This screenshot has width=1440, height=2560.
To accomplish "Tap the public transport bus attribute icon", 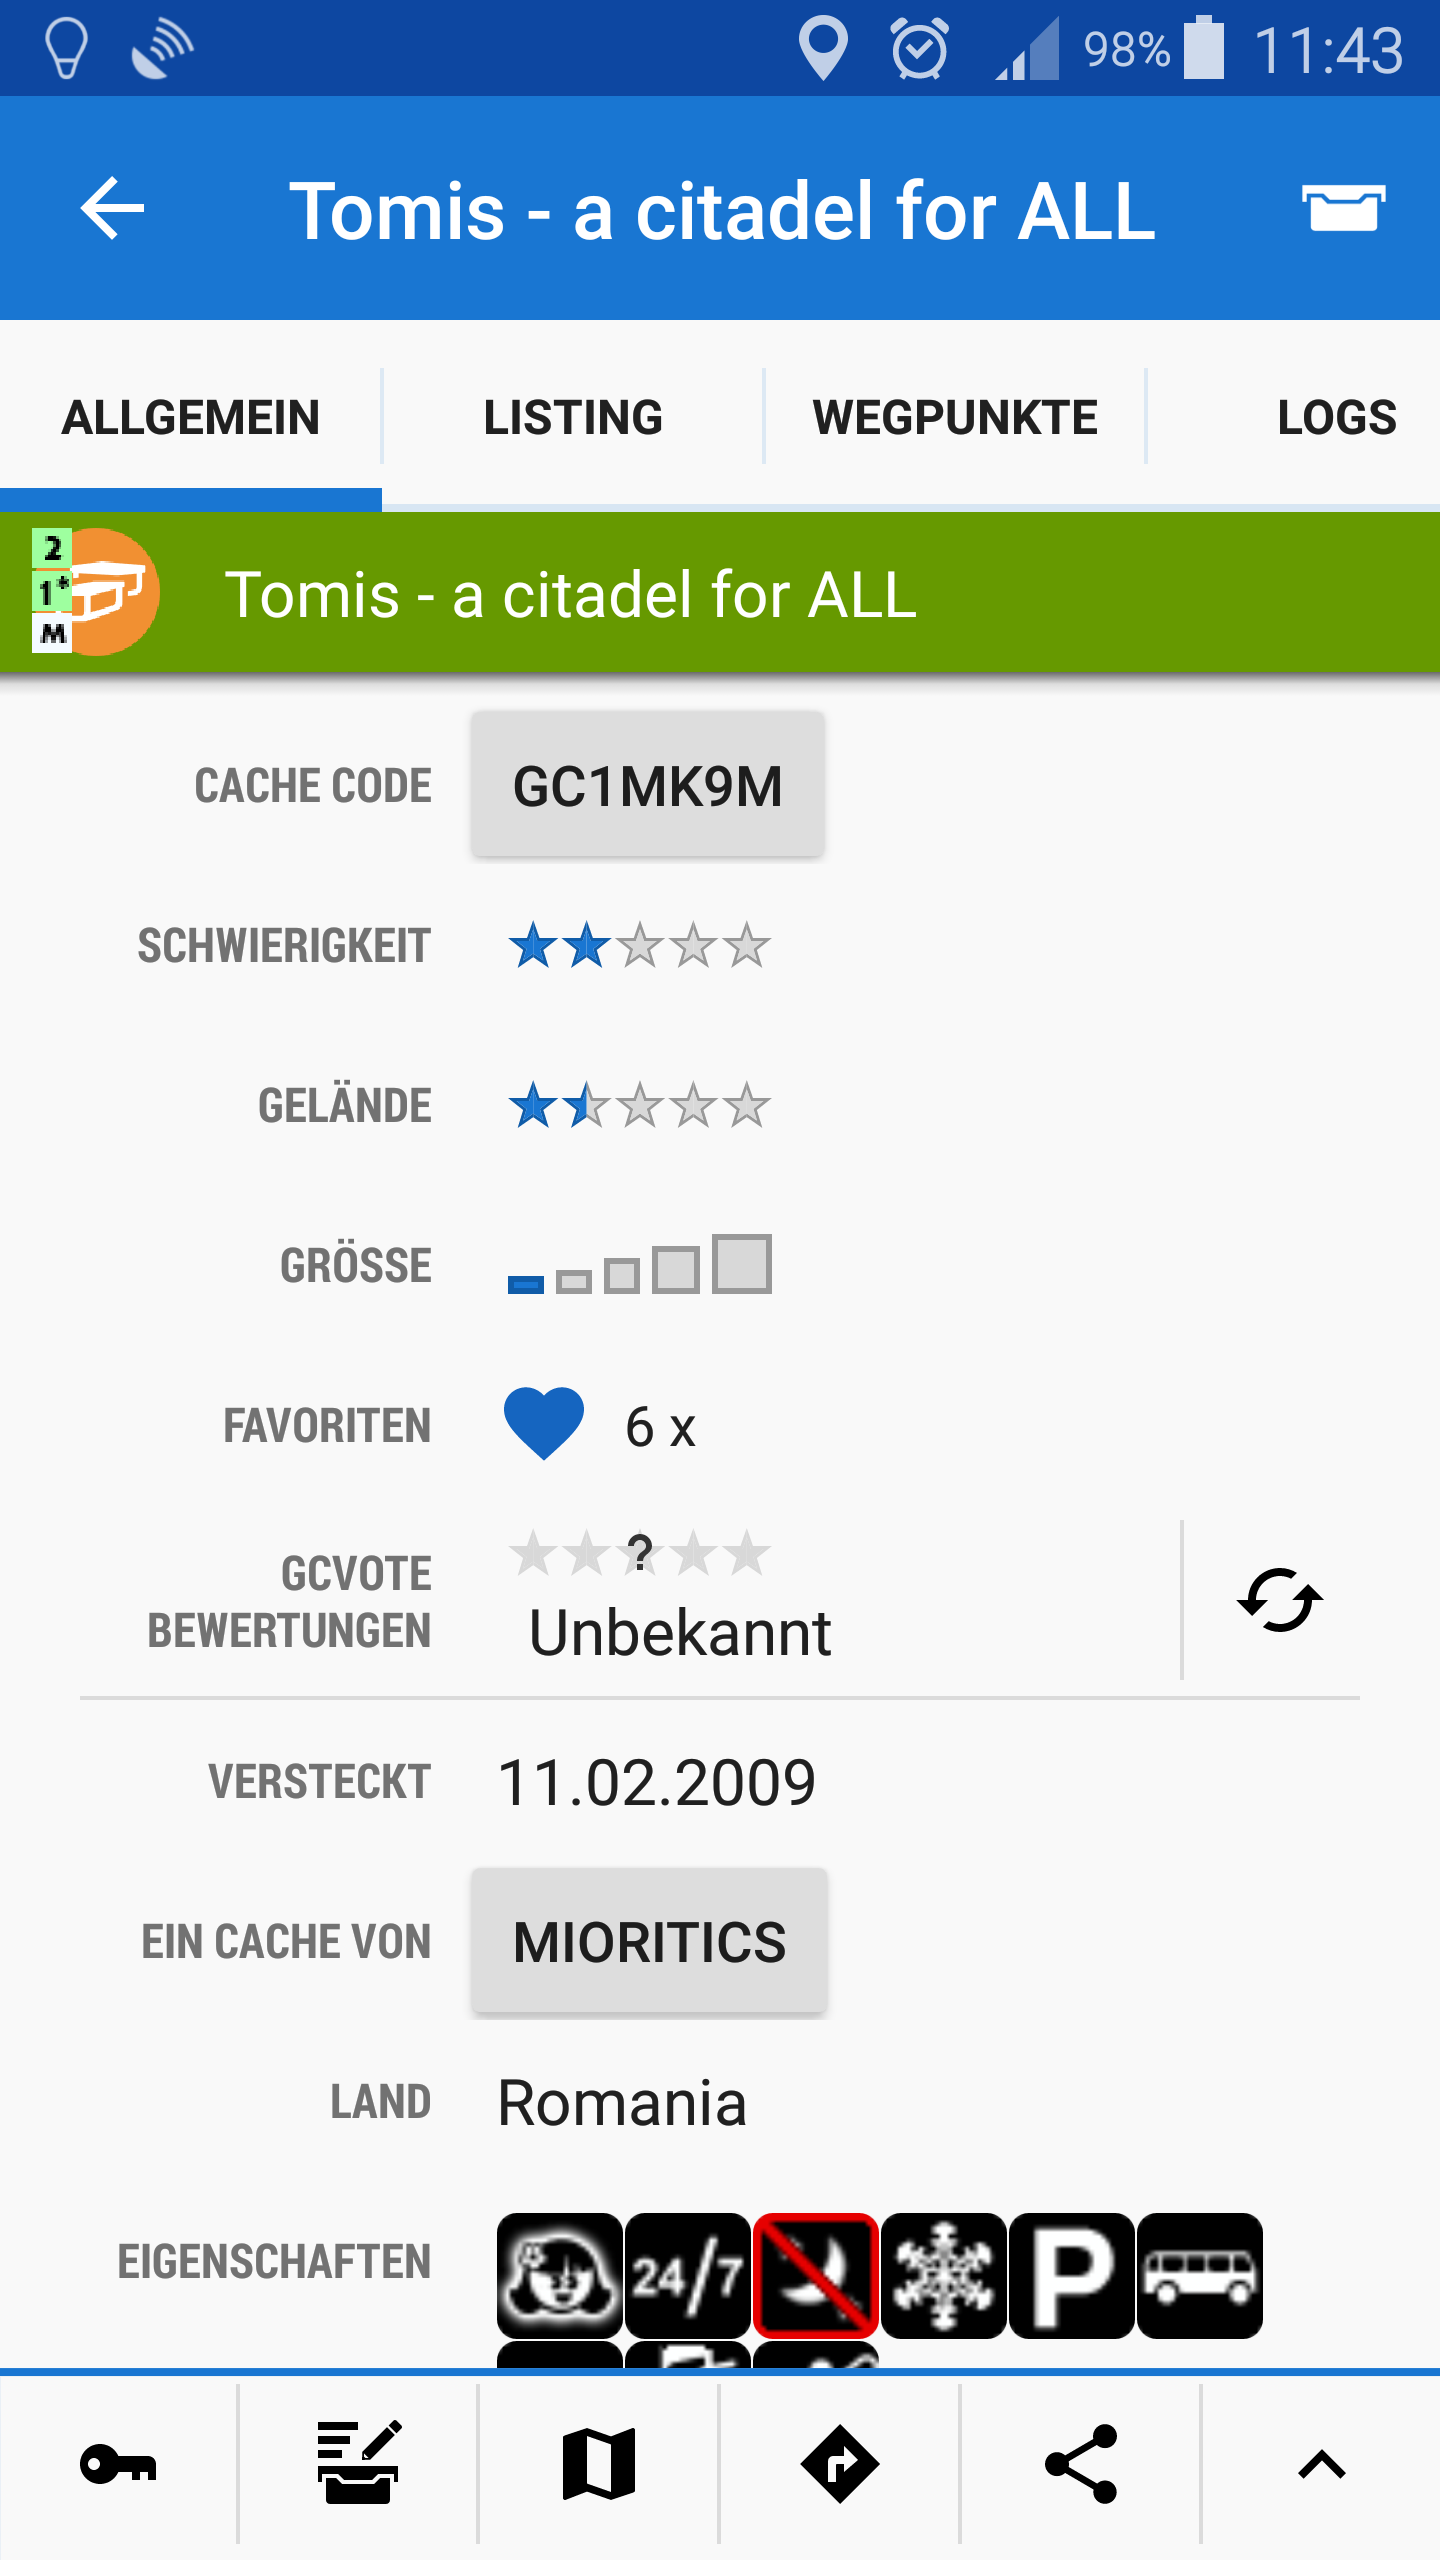I will [x=1200, y=2276].
